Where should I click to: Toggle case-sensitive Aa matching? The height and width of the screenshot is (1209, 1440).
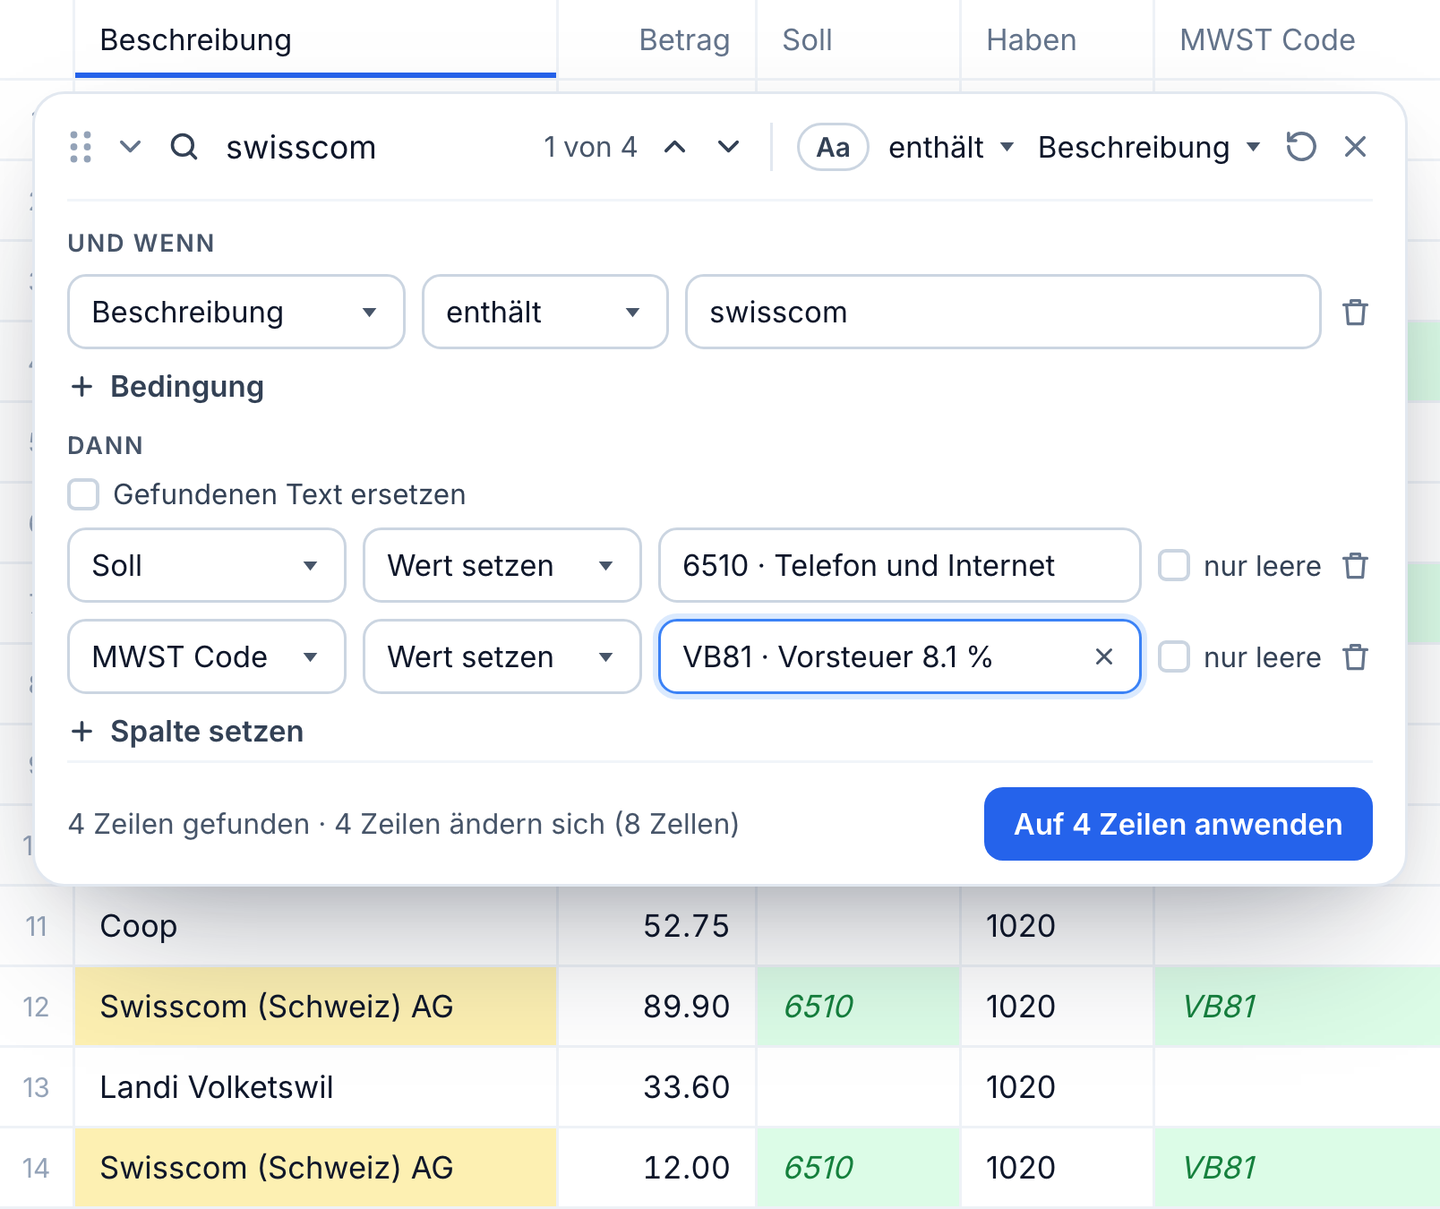tap(833, 148)
